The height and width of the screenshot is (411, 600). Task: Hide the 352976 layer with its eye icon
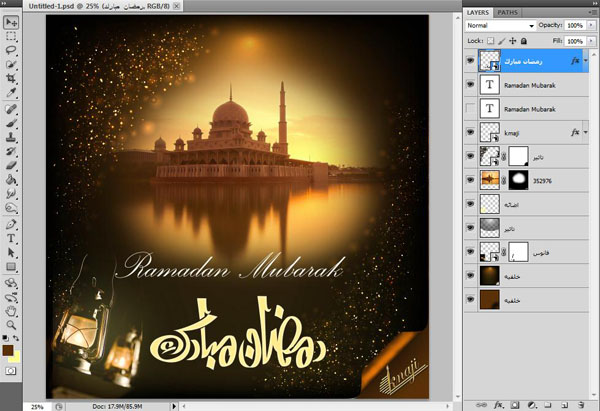471,180
